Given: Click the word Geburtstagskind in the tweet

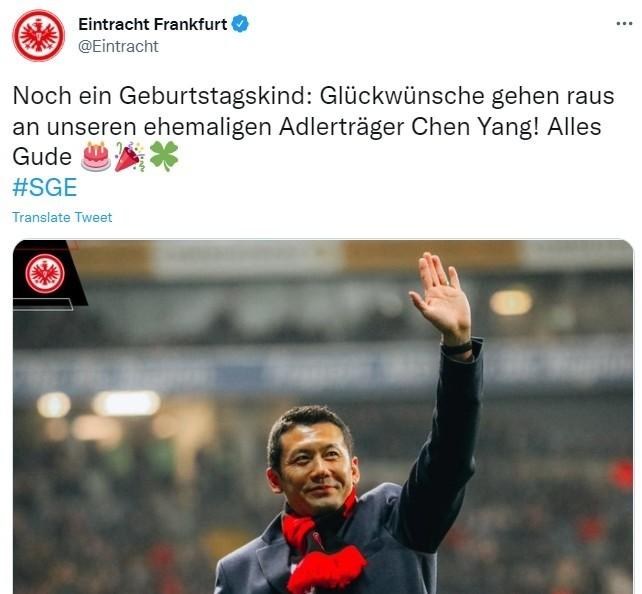Looking at the screenshot, I should coord(212,97).
